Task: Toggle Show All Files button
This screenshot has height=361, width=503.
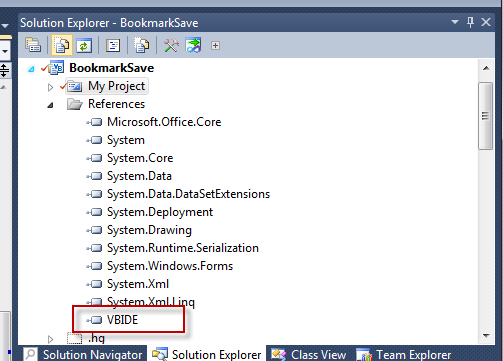Action: [x=62, y=45]
